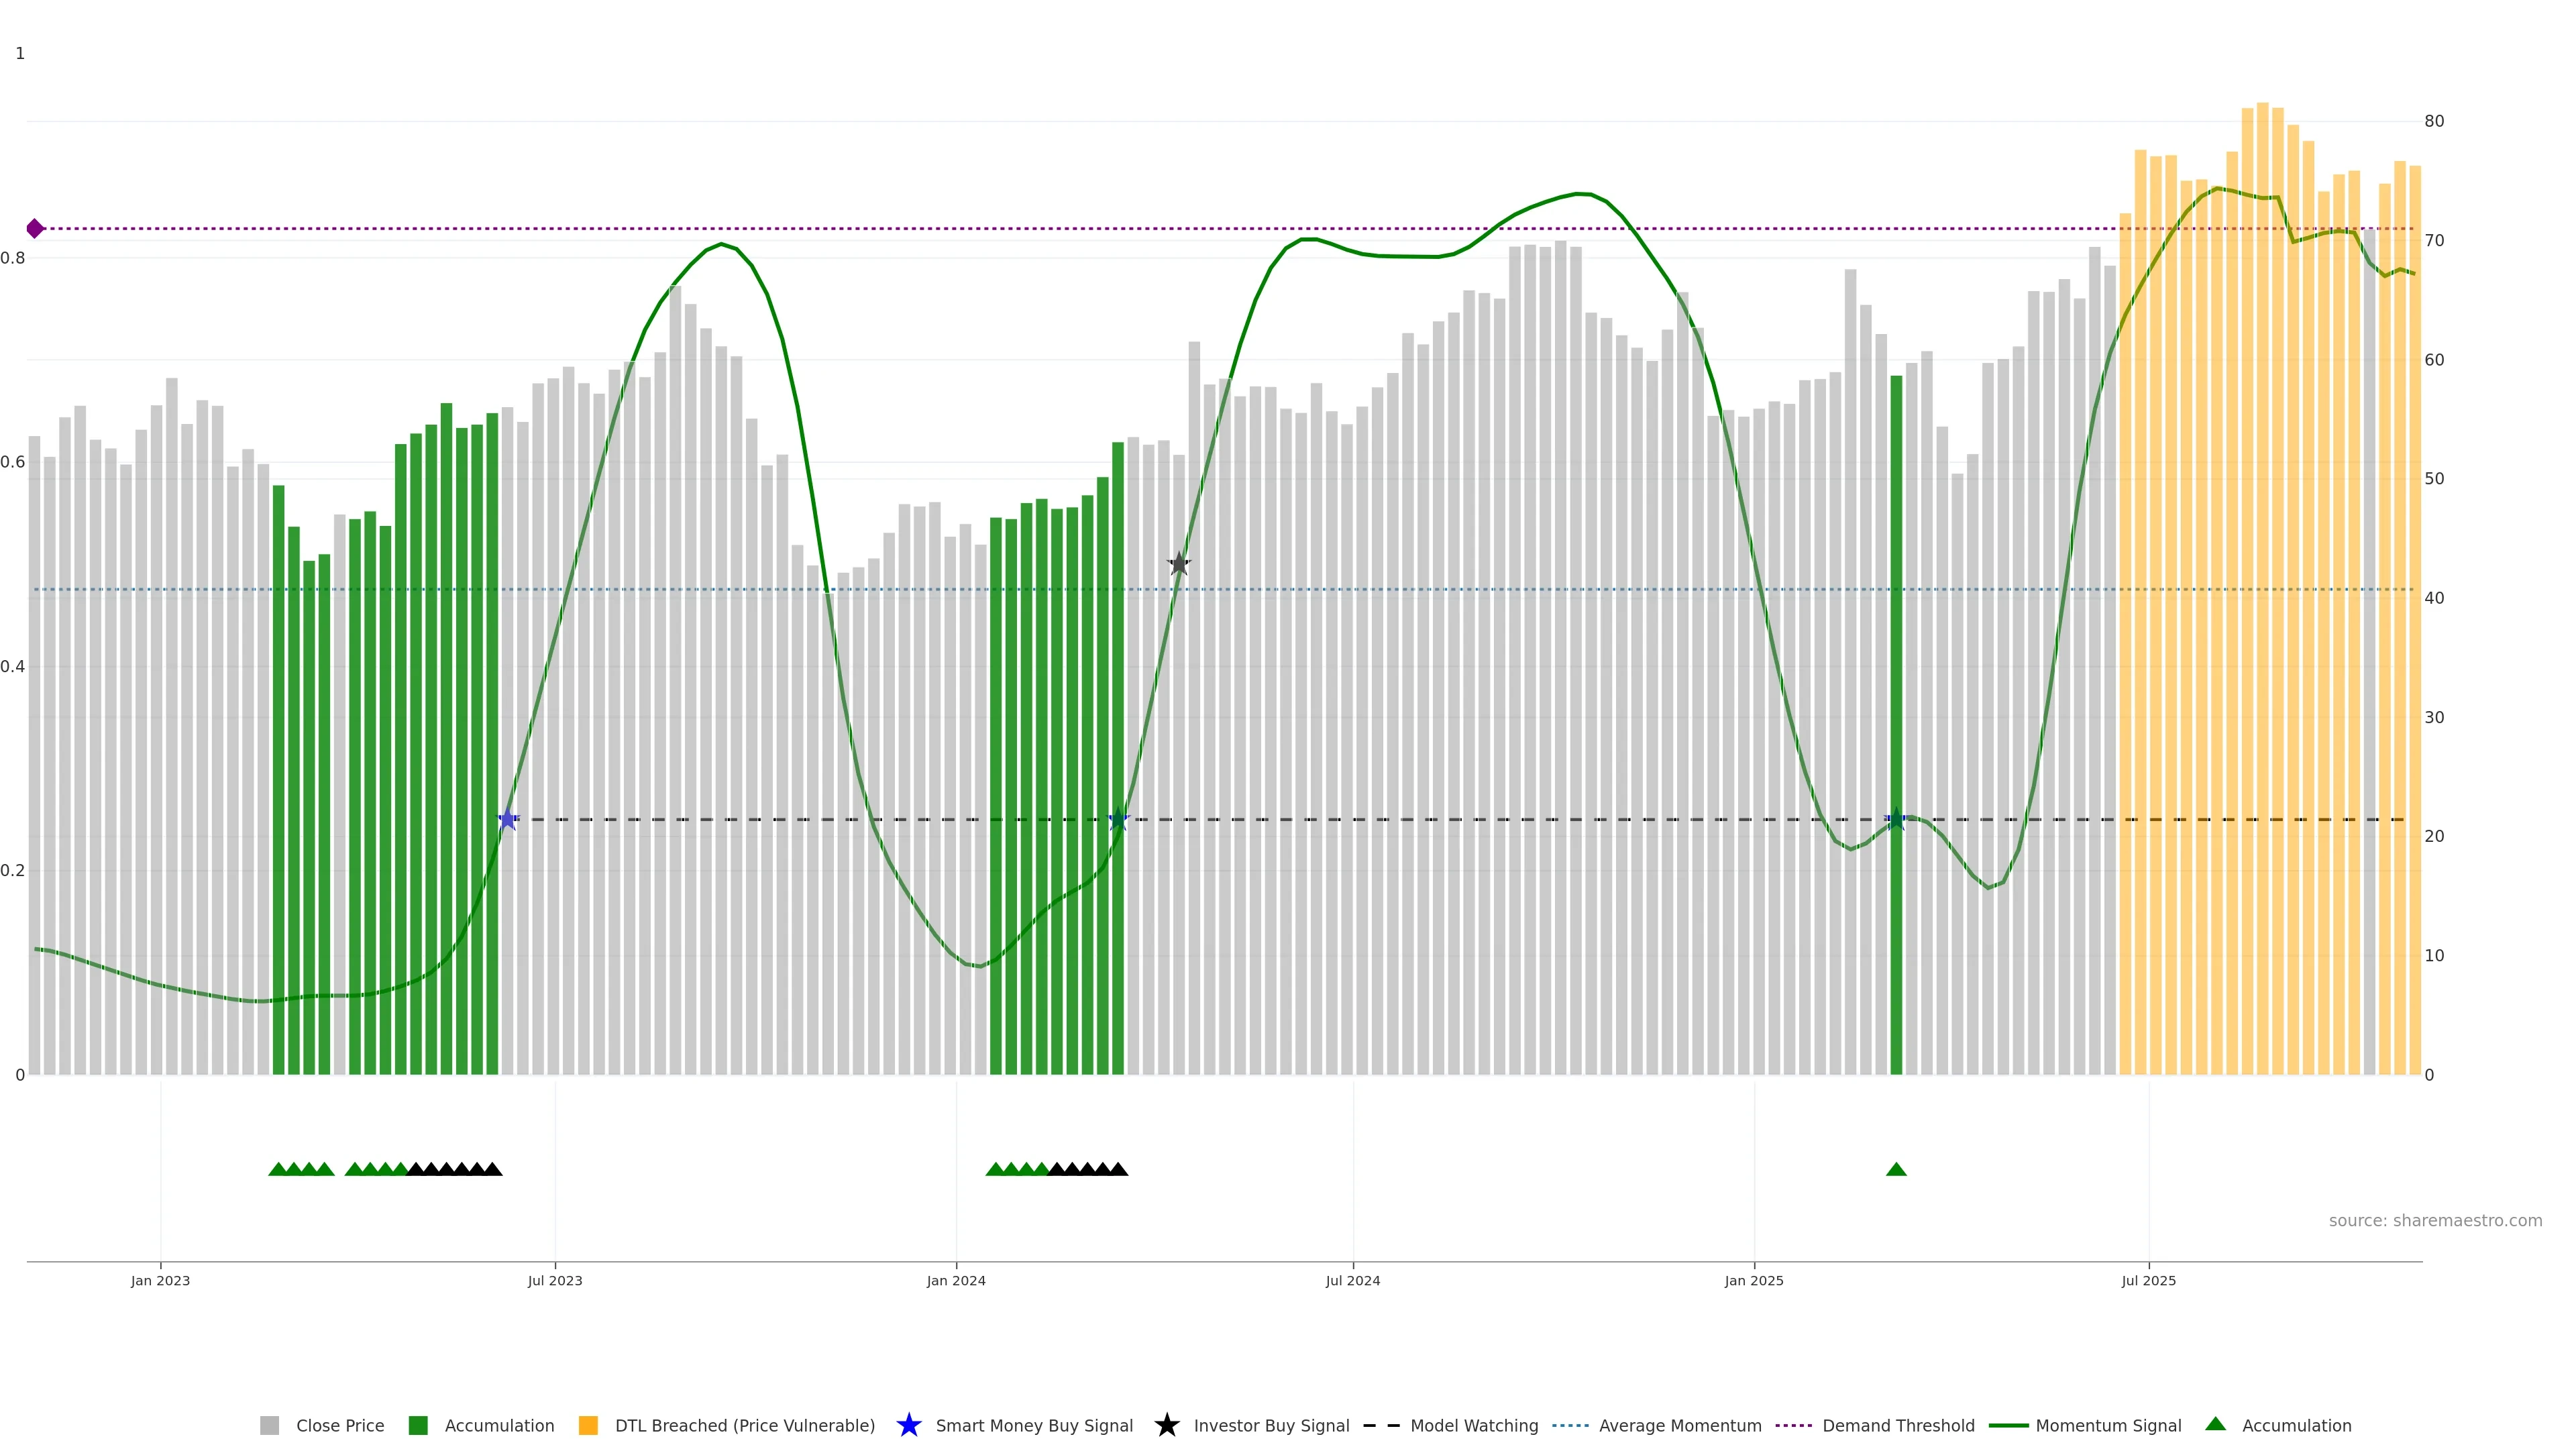Click the green Accumulation triangle legend icon
The height and width of the screenshot is (1449, 2576).
2215,1424
